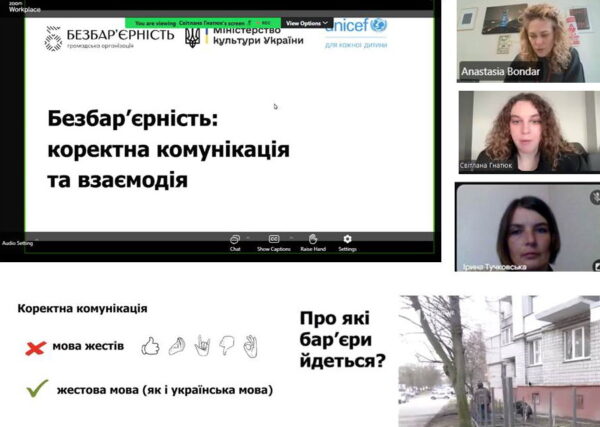This screenshot has height=427, width=600.
Task: Click the Raise Hand icon
Action: click(x=313, y=239)
